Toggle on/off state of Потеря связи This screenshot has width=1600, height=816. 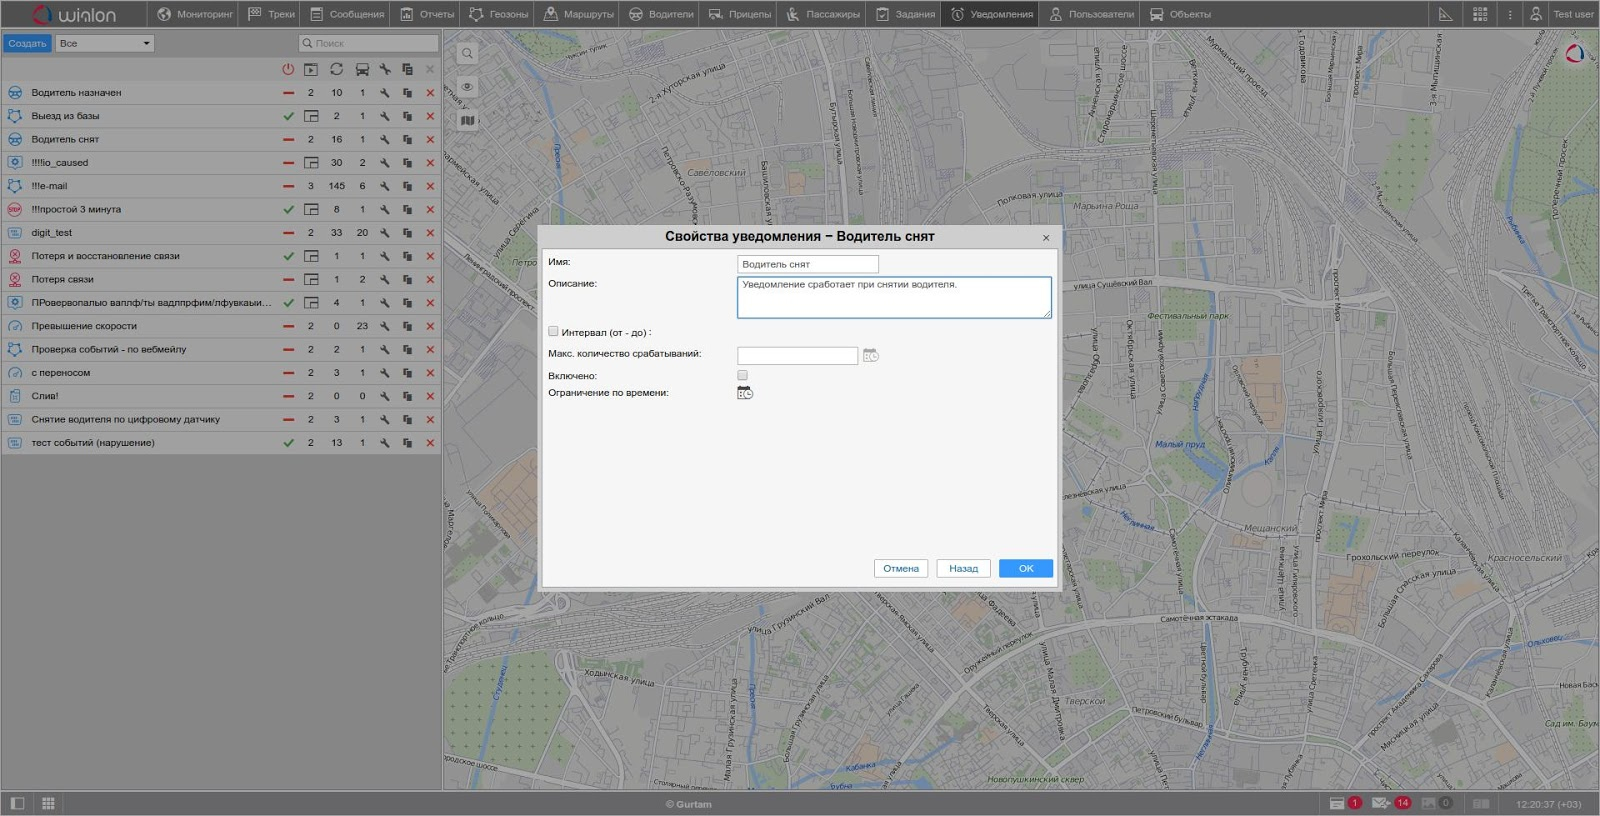pyautogui.click(x=288, y=280)
